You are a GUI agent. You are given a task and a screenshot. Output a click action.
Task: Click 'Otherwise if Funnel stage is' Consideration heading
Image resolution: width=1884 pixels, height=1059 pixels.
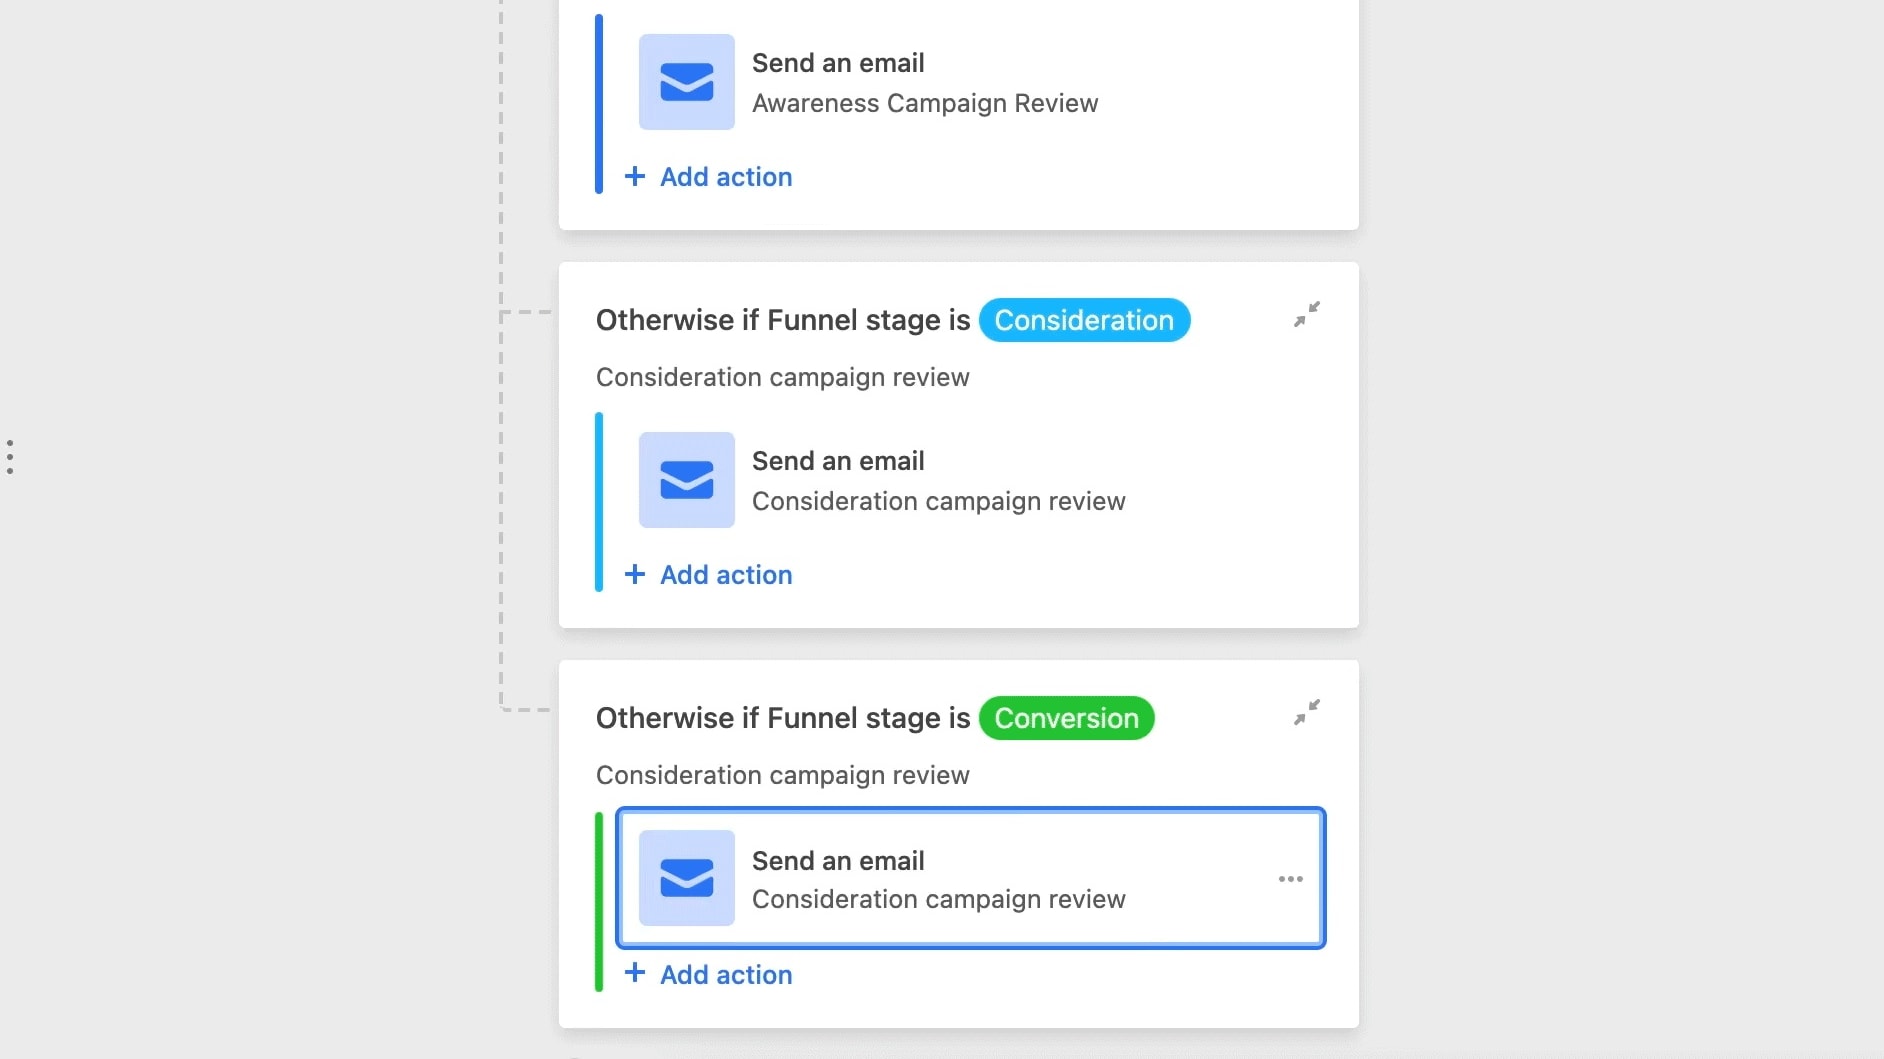click(783, 320)
